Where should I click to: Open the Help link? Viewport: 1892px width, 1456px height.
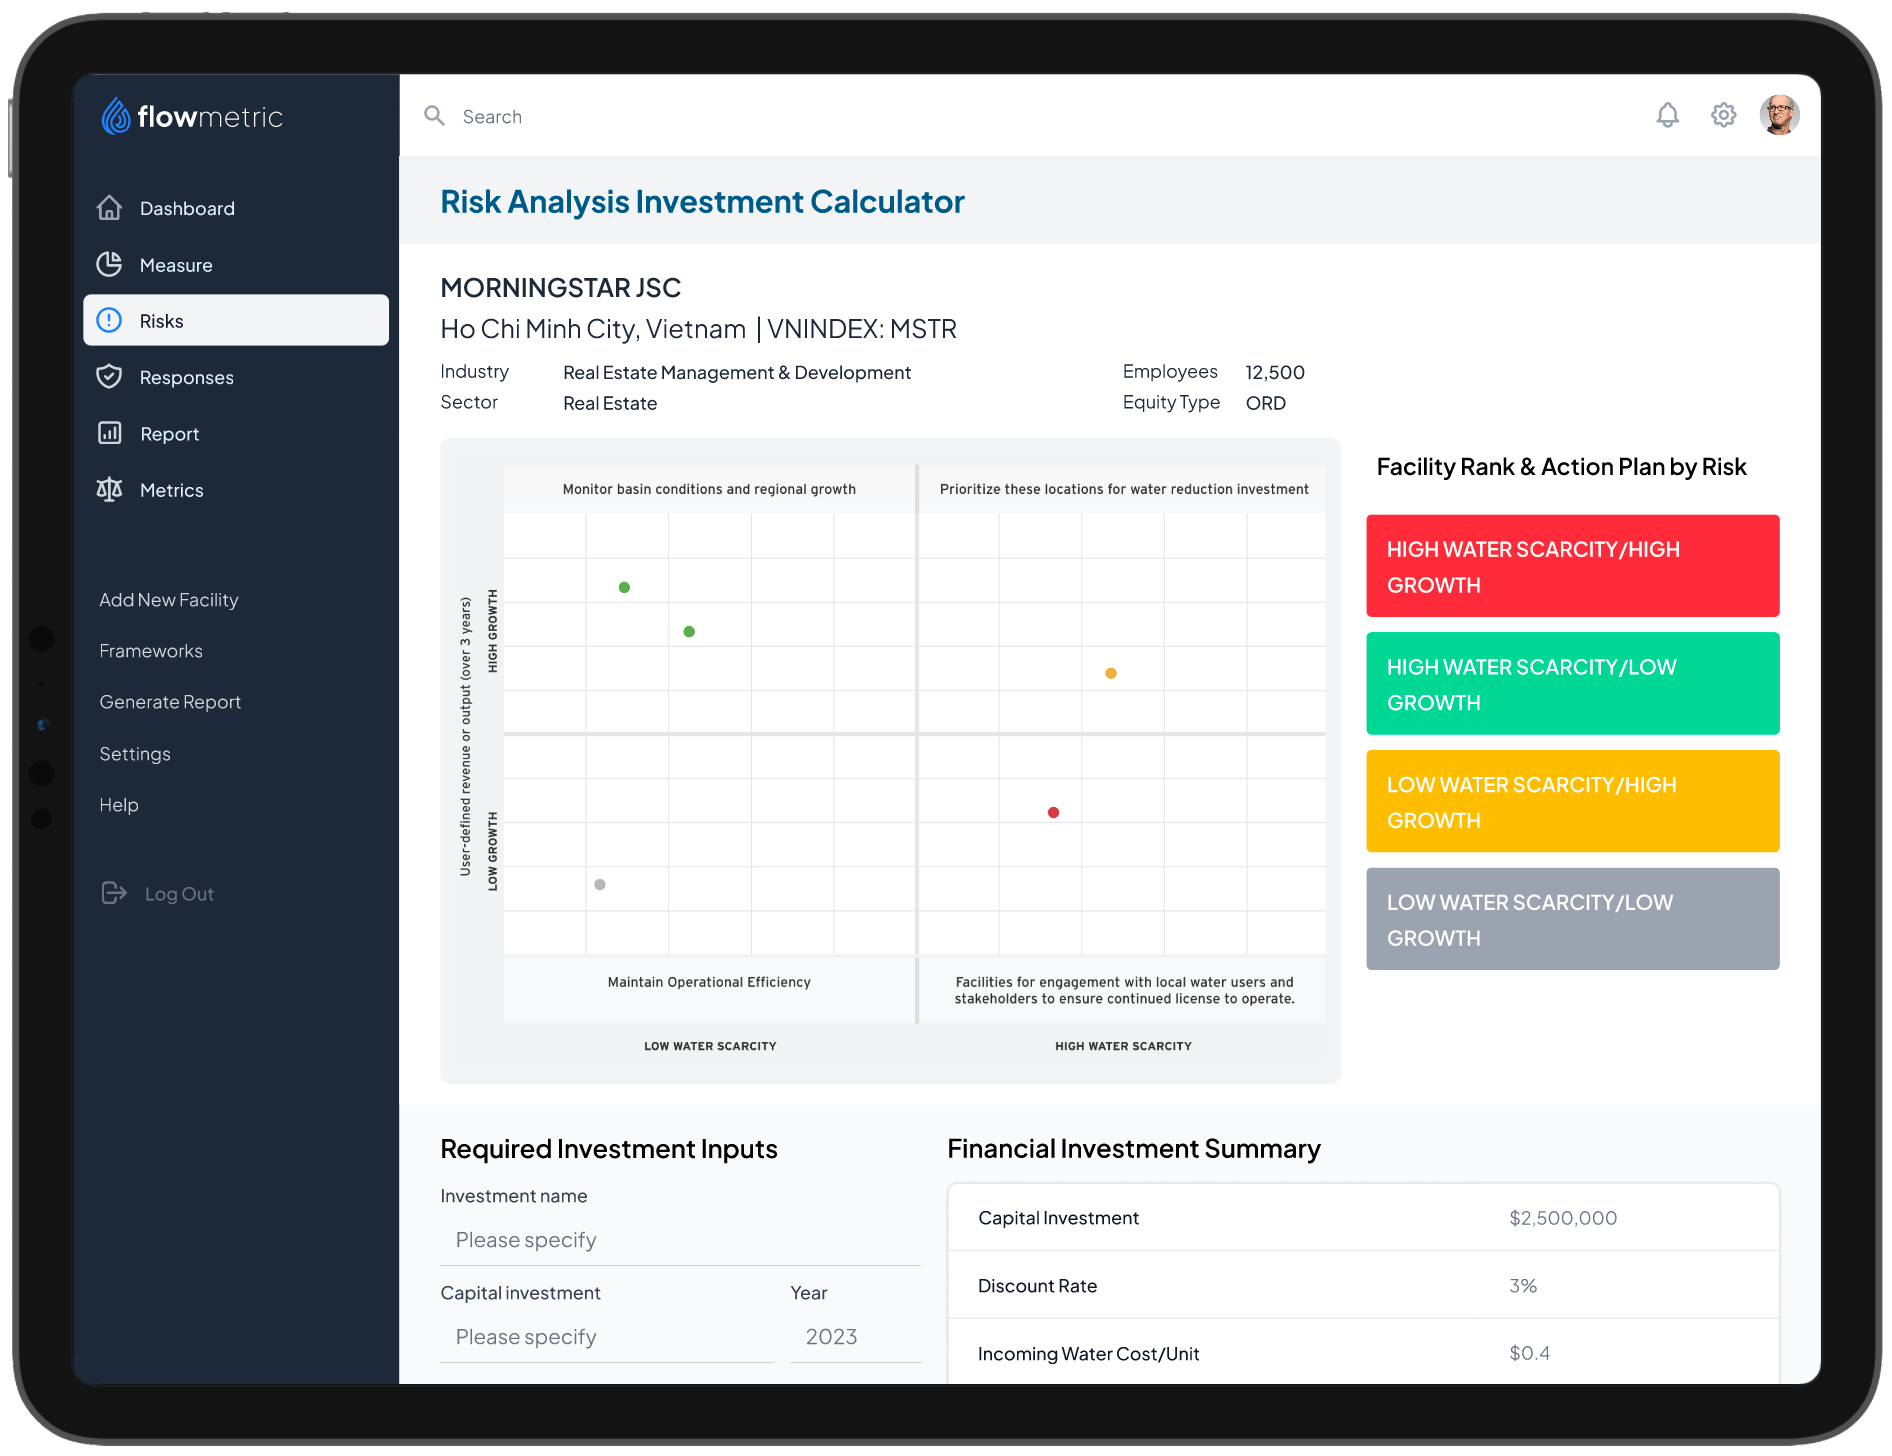(x=119, y=805)
